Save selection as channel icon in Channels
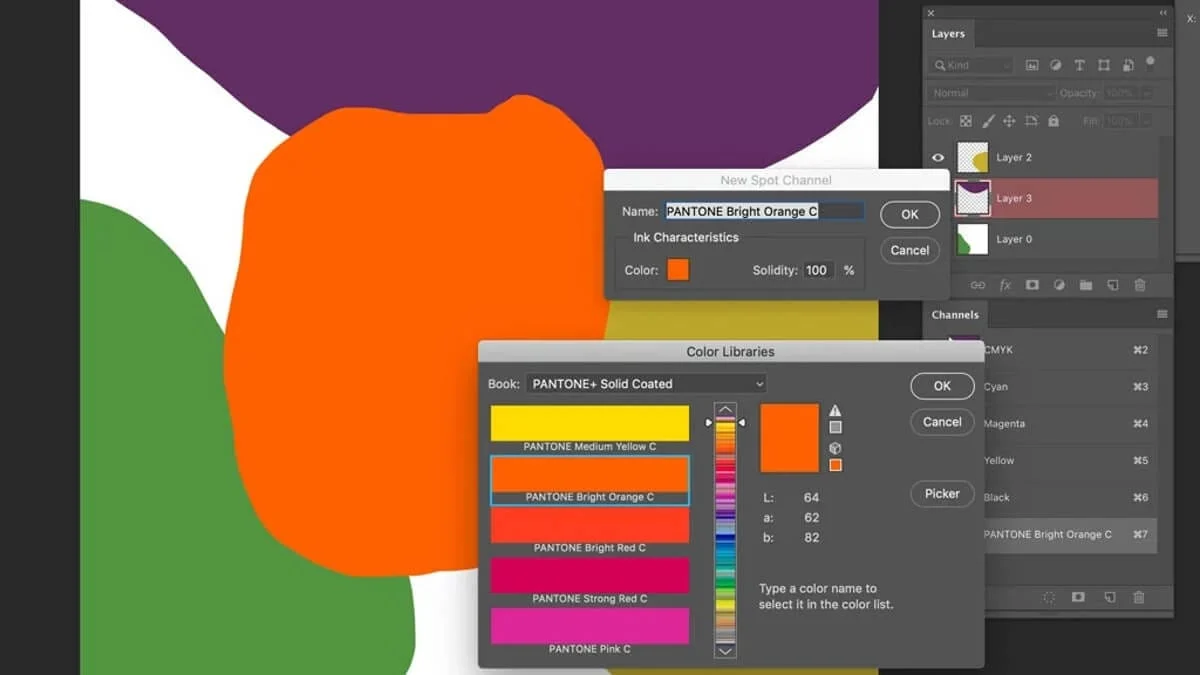The image size is (1200, 675). point(1079,597)
